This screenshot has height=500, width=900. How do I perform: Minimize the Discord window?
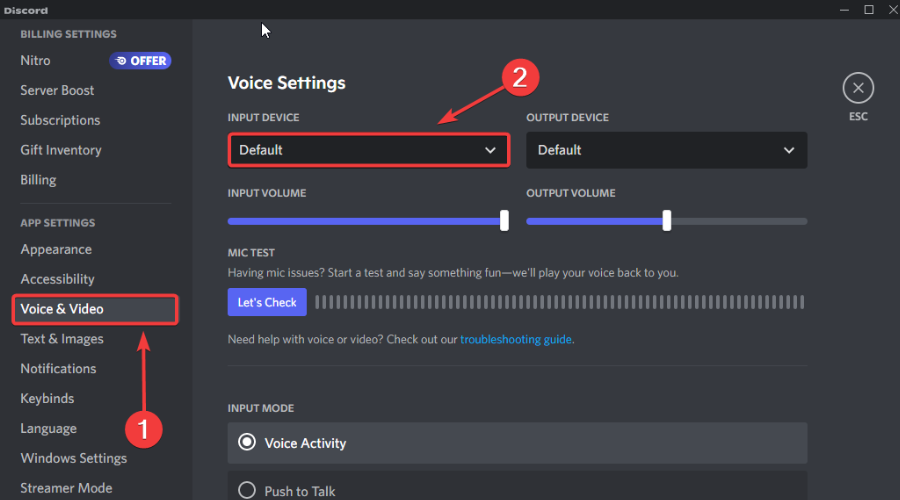click(x=844, y=10)
